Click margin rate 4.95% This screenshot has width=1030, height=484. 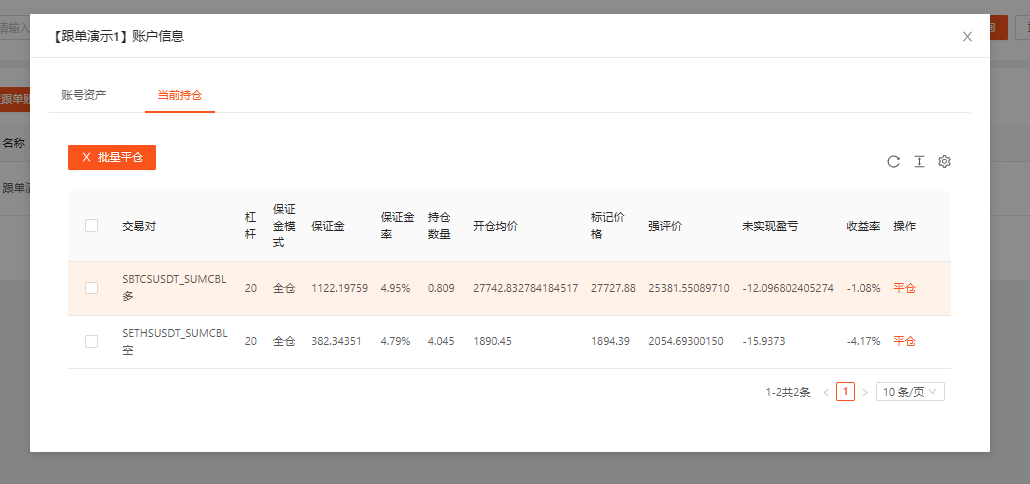pos(395,288)
